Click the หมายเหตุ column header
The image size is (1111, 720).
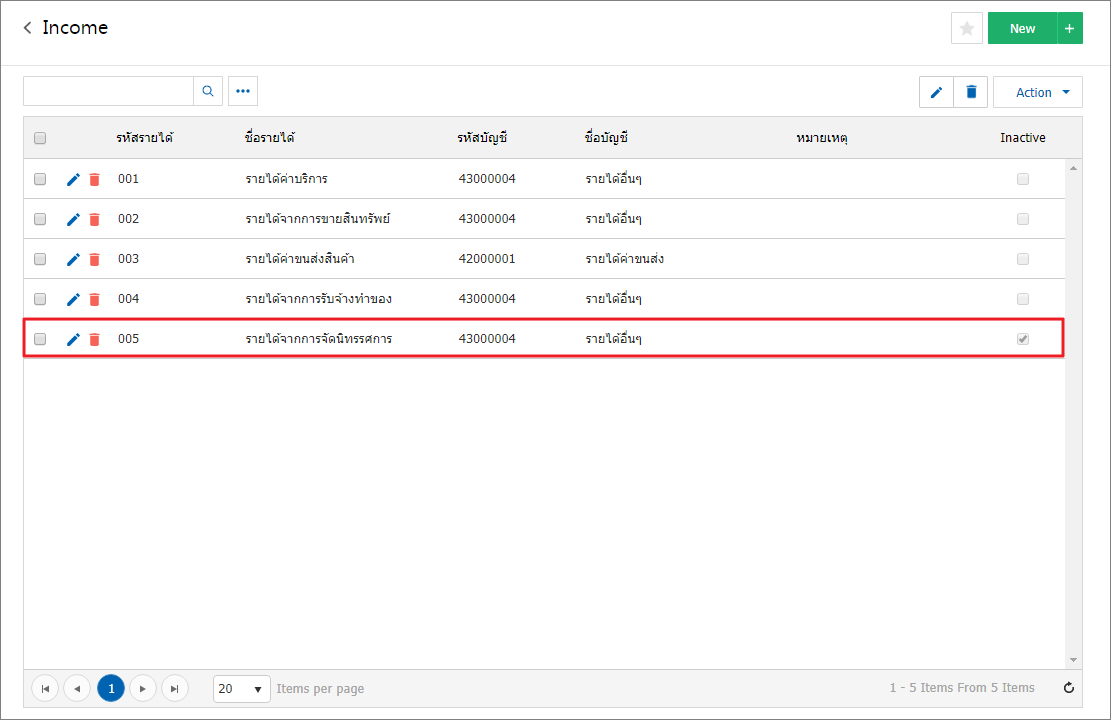(822, 137)
